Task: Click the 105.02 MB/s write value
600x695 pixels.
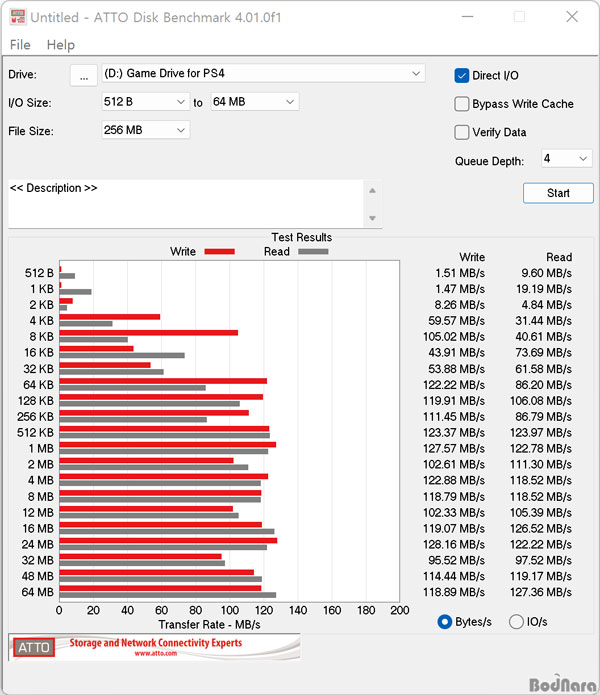Action: [x=454, y=337]
